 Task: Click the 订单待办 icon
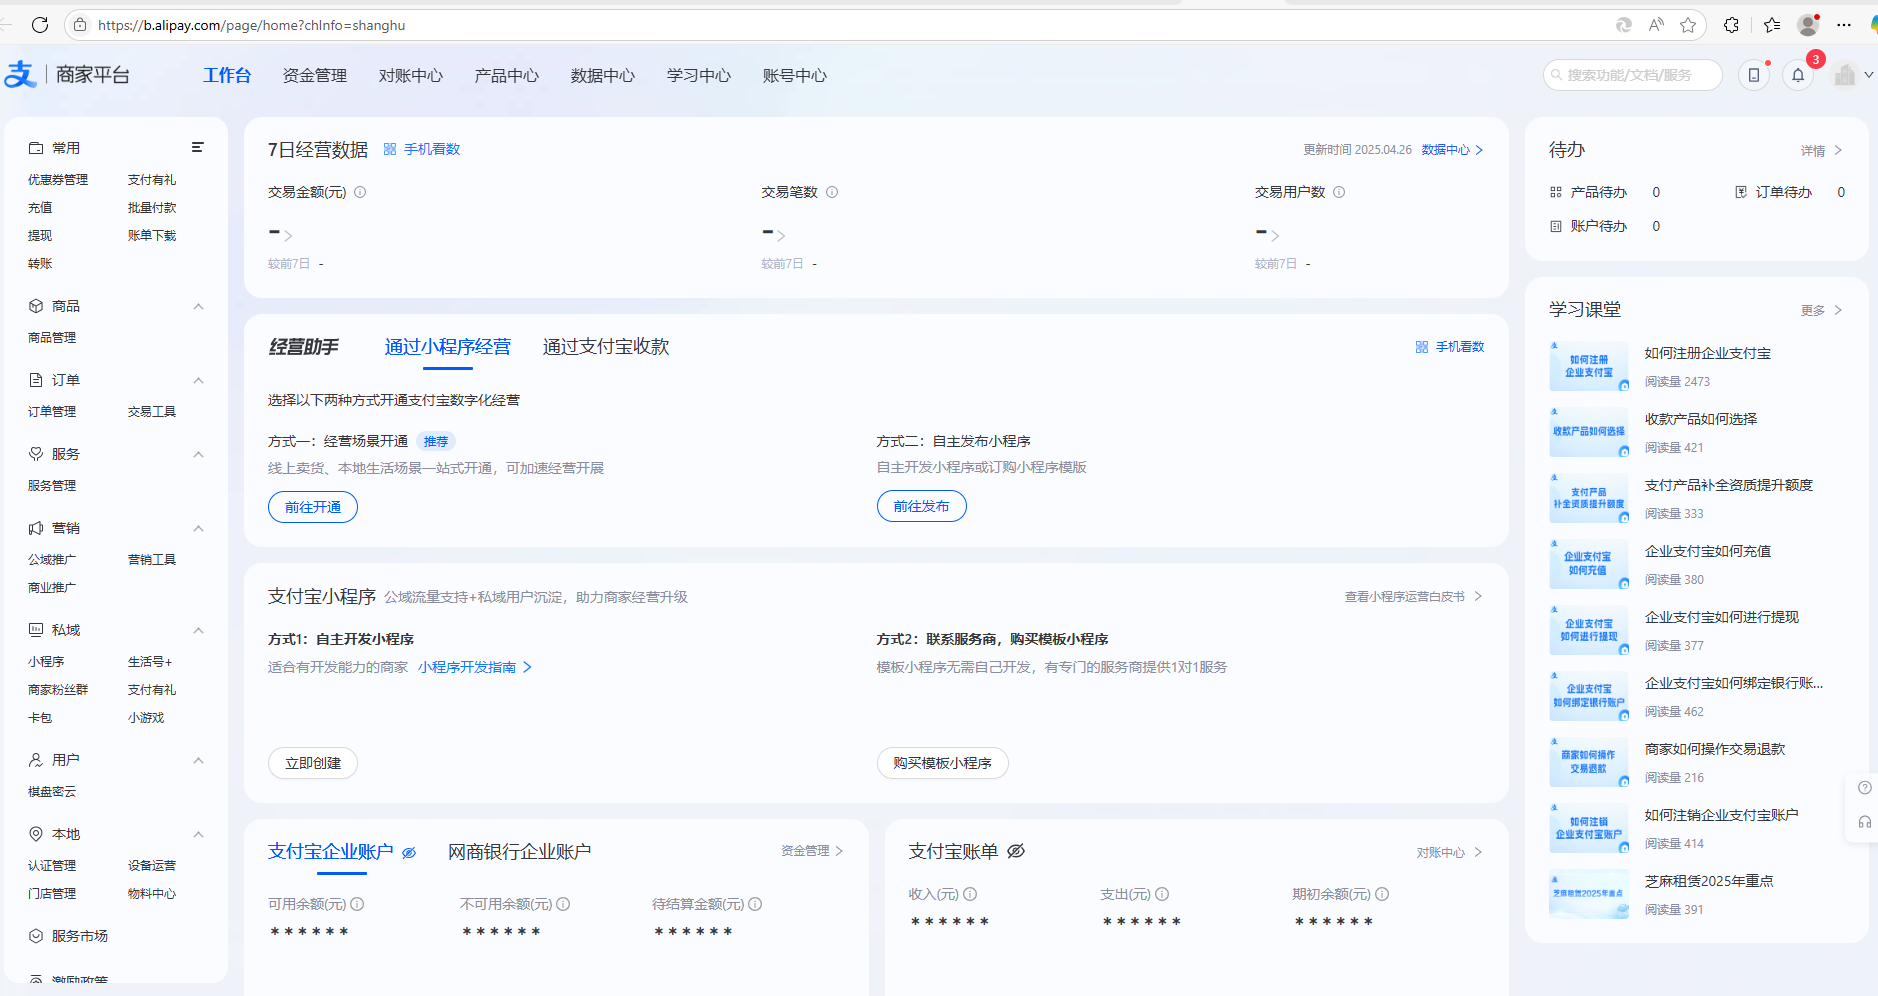[1741, 192]
